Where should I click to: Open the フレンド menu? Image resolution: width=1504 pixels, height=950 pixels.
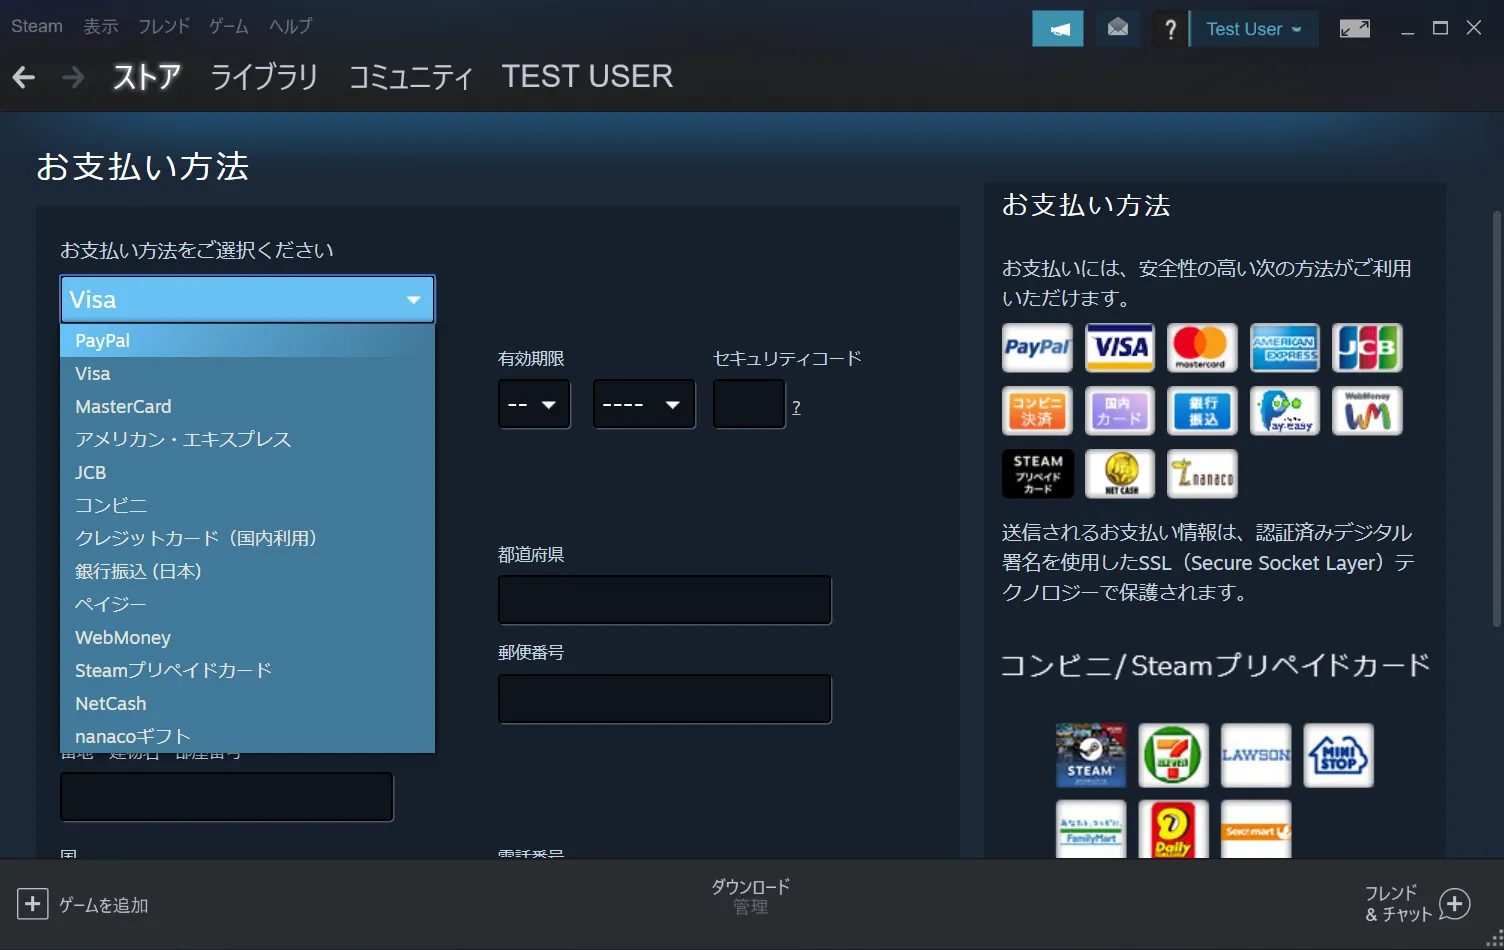click(x=163, y=26)
